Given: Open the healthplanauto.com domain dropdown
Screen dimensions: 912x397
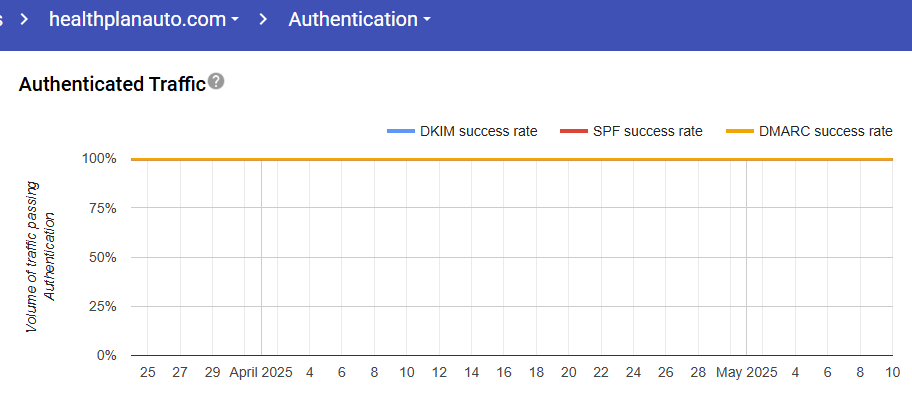Looking at the screenshot, I should 144,19.
